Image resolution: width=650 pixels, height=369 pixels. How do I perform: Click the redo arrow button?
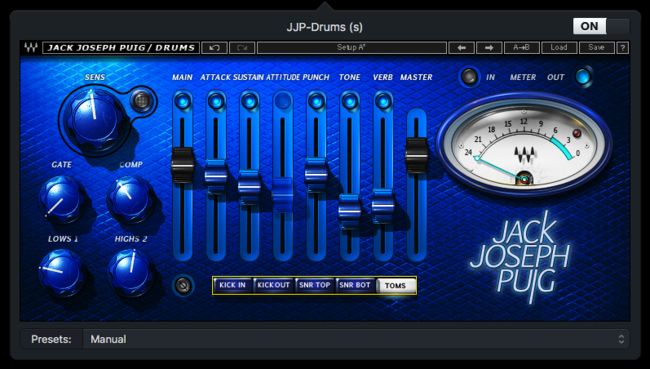pos(242,48)
